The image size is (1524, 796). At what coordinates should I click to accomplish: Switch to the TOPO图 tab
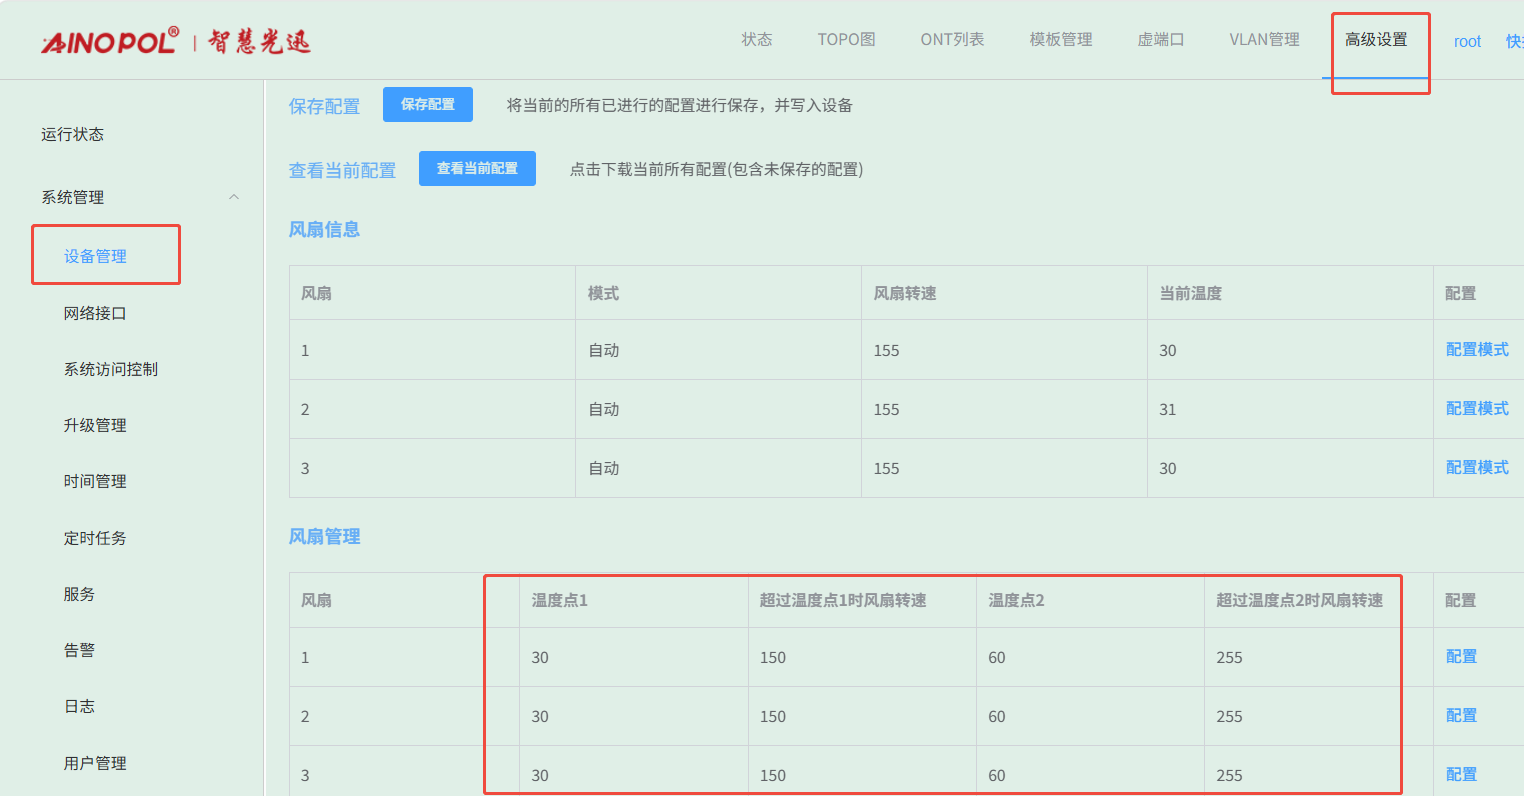[x=846, y=40]
